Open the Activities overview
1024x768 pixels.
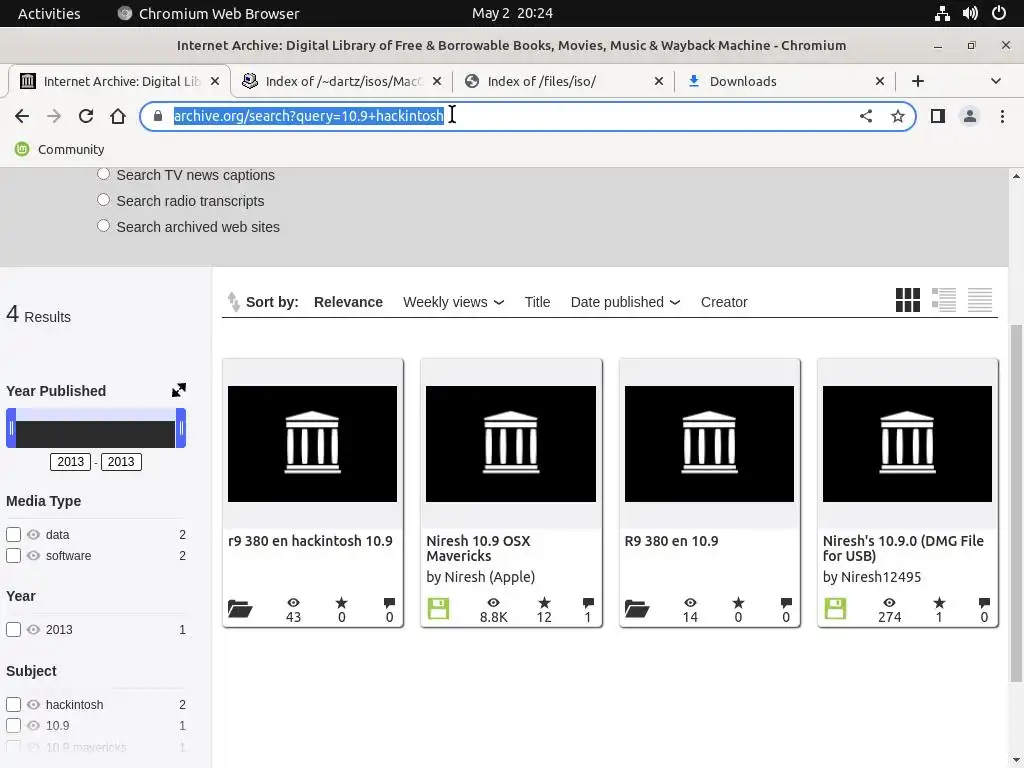(49, 13)
